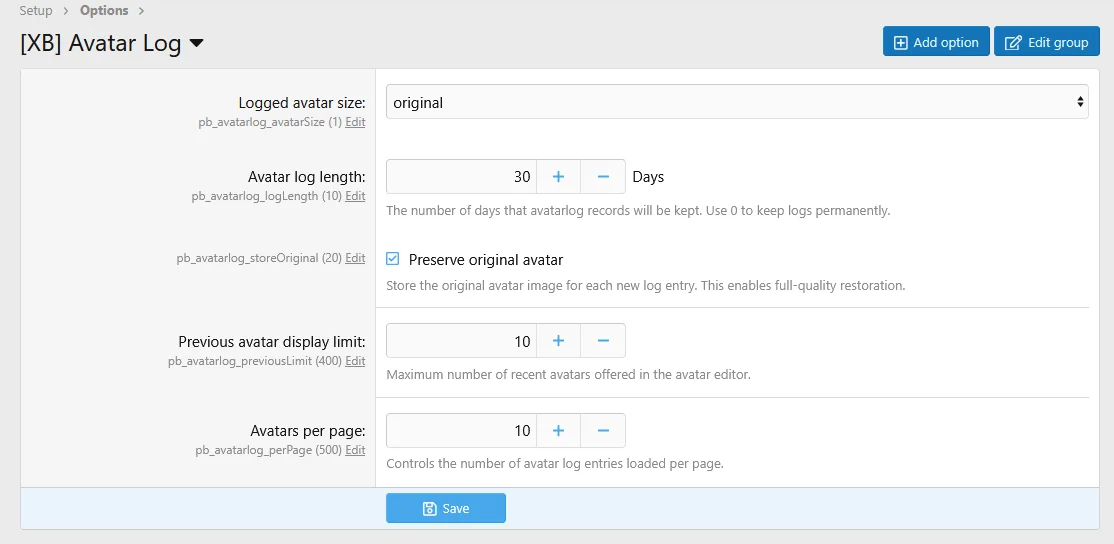Screen dimensions: 1114x544
Task: Click the Previous avatar display limit label
Action: tap(272, 342)
